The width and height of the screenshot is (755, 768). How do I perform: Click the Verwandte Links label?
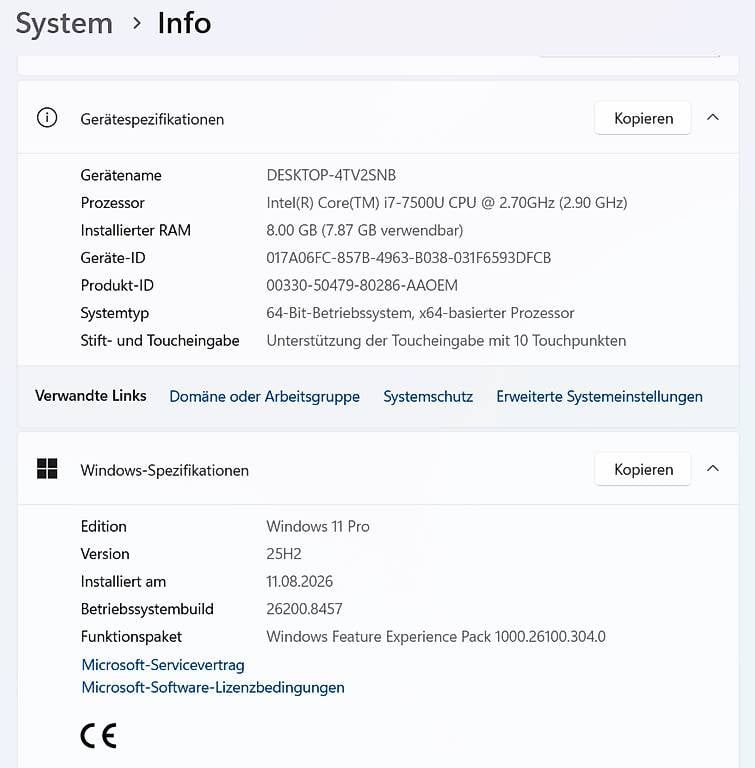click(x=91, y=395)
